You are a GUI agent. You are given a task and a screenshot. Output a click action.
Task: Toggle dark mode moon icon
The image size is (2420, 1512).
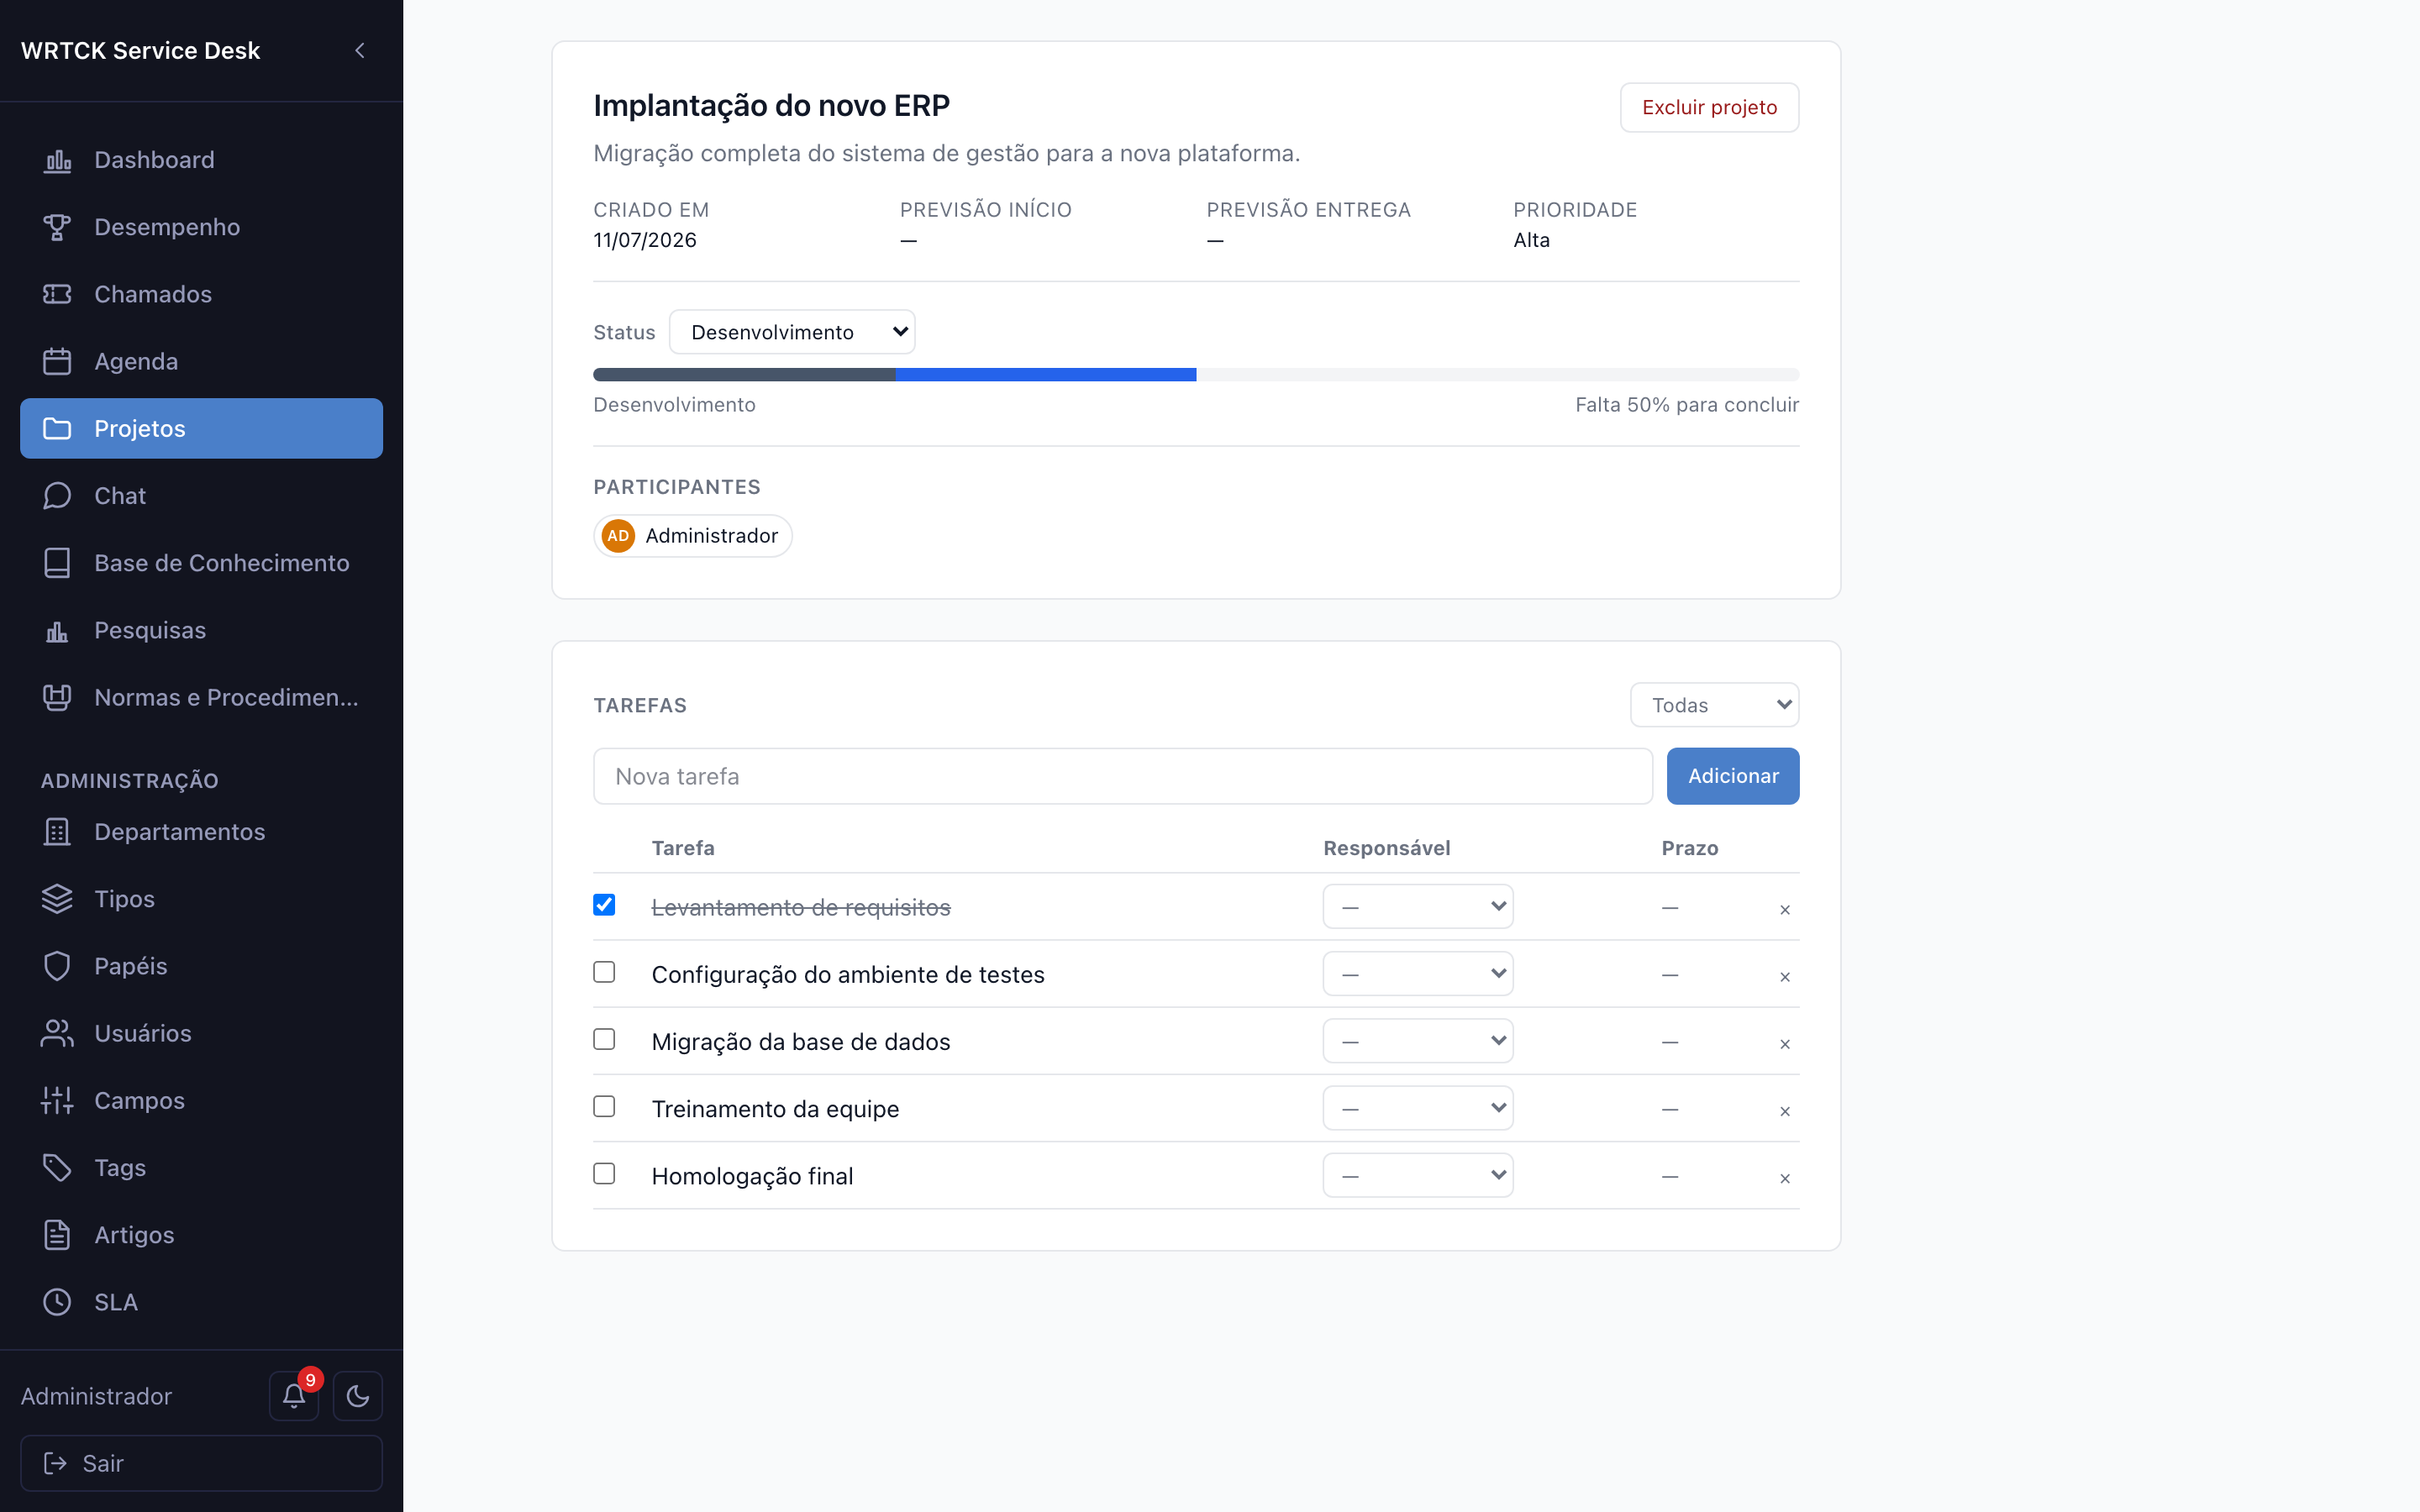point(358,1396)
